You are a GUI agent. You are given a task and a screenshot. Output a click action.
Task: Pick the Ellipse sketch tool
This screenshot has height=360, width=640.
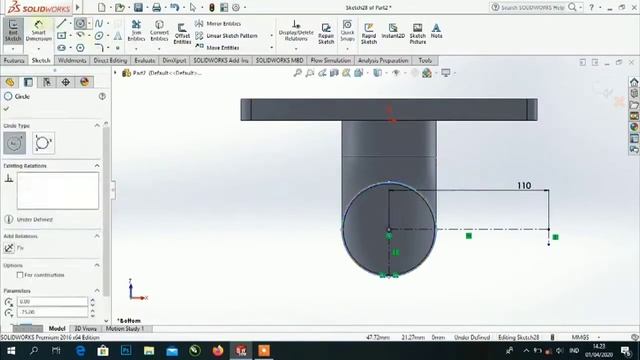coord(99,36)
